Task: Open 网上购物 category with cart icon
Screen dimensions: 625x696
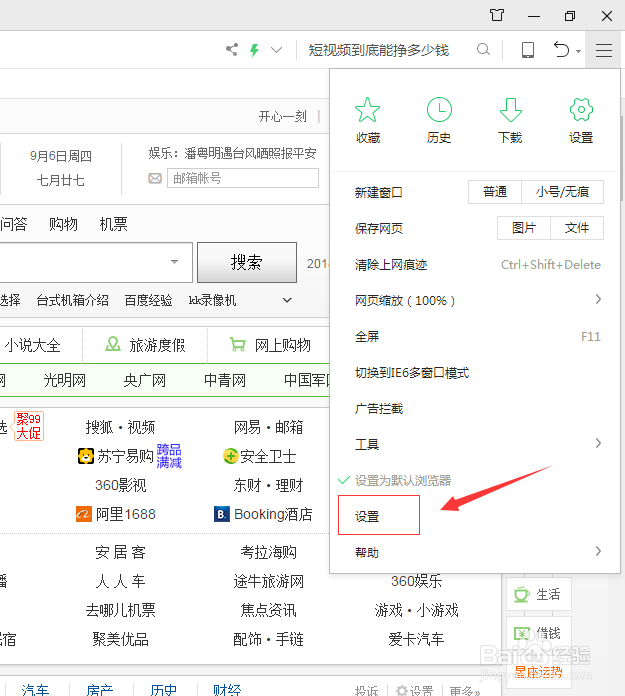Action: tap(270, 345)
